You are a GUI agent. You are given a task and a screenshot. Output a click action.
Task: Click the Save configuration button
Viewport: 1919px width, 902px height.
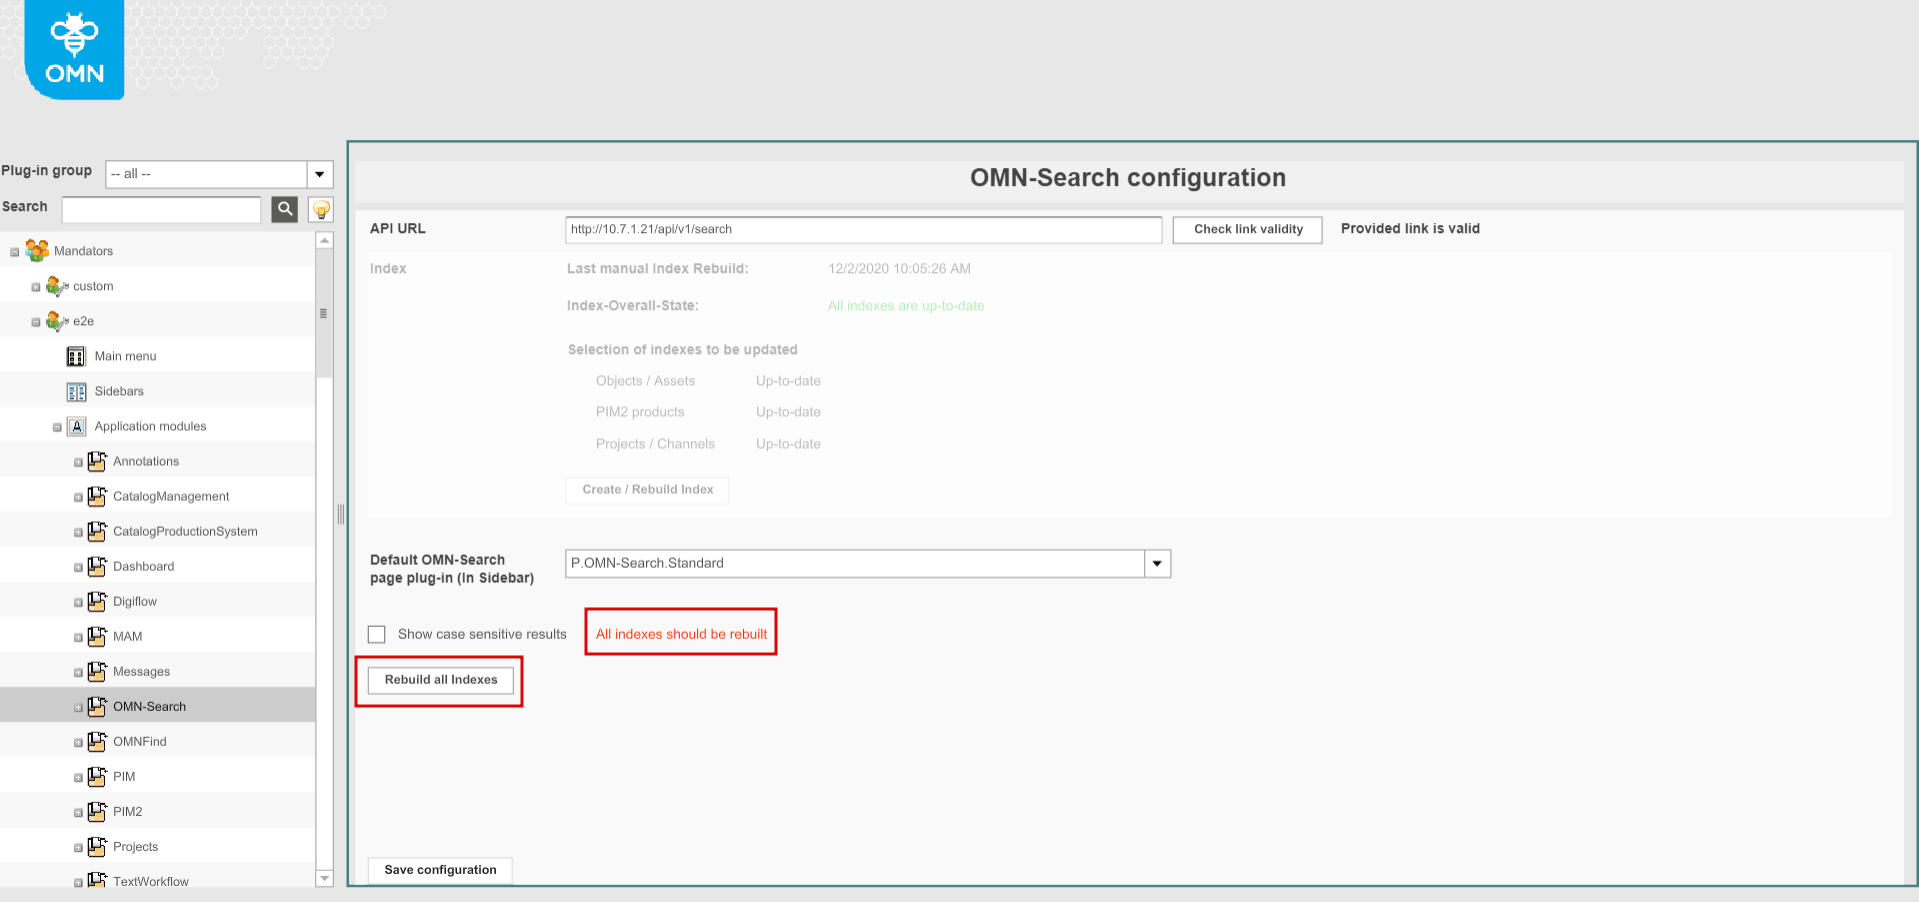point(439,870)
